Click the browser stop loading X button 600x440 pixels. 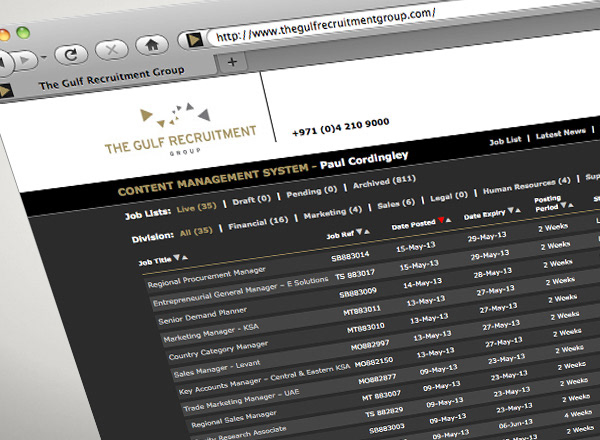112,50
